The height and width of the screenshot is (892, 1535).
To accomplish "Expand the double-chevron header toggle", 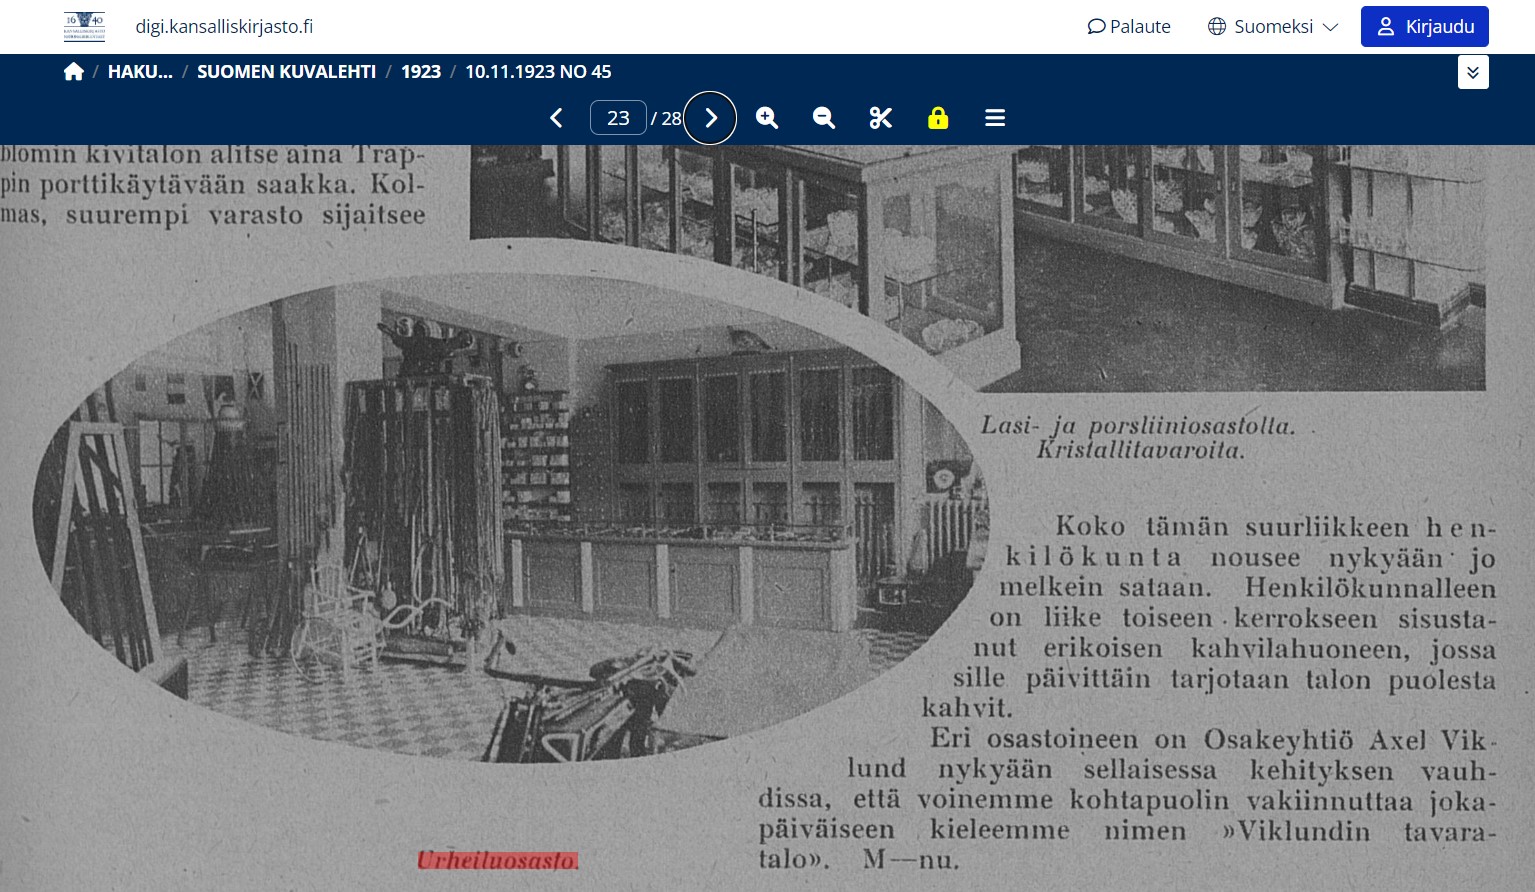I will click(1473, 72).
